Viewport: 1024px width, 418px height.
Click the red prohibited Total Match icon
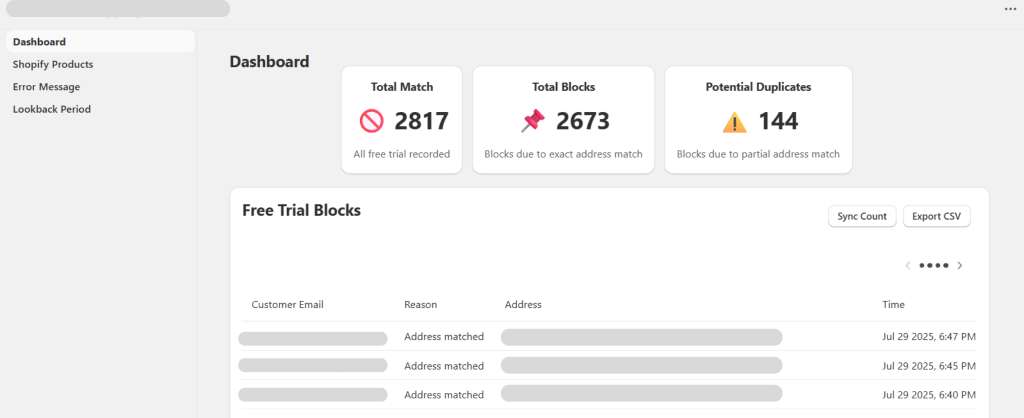(371, 121)
